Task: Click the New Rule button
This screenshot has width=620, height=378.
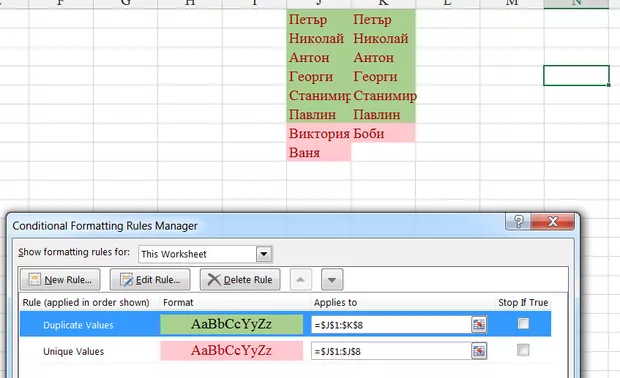Action: 60,280
